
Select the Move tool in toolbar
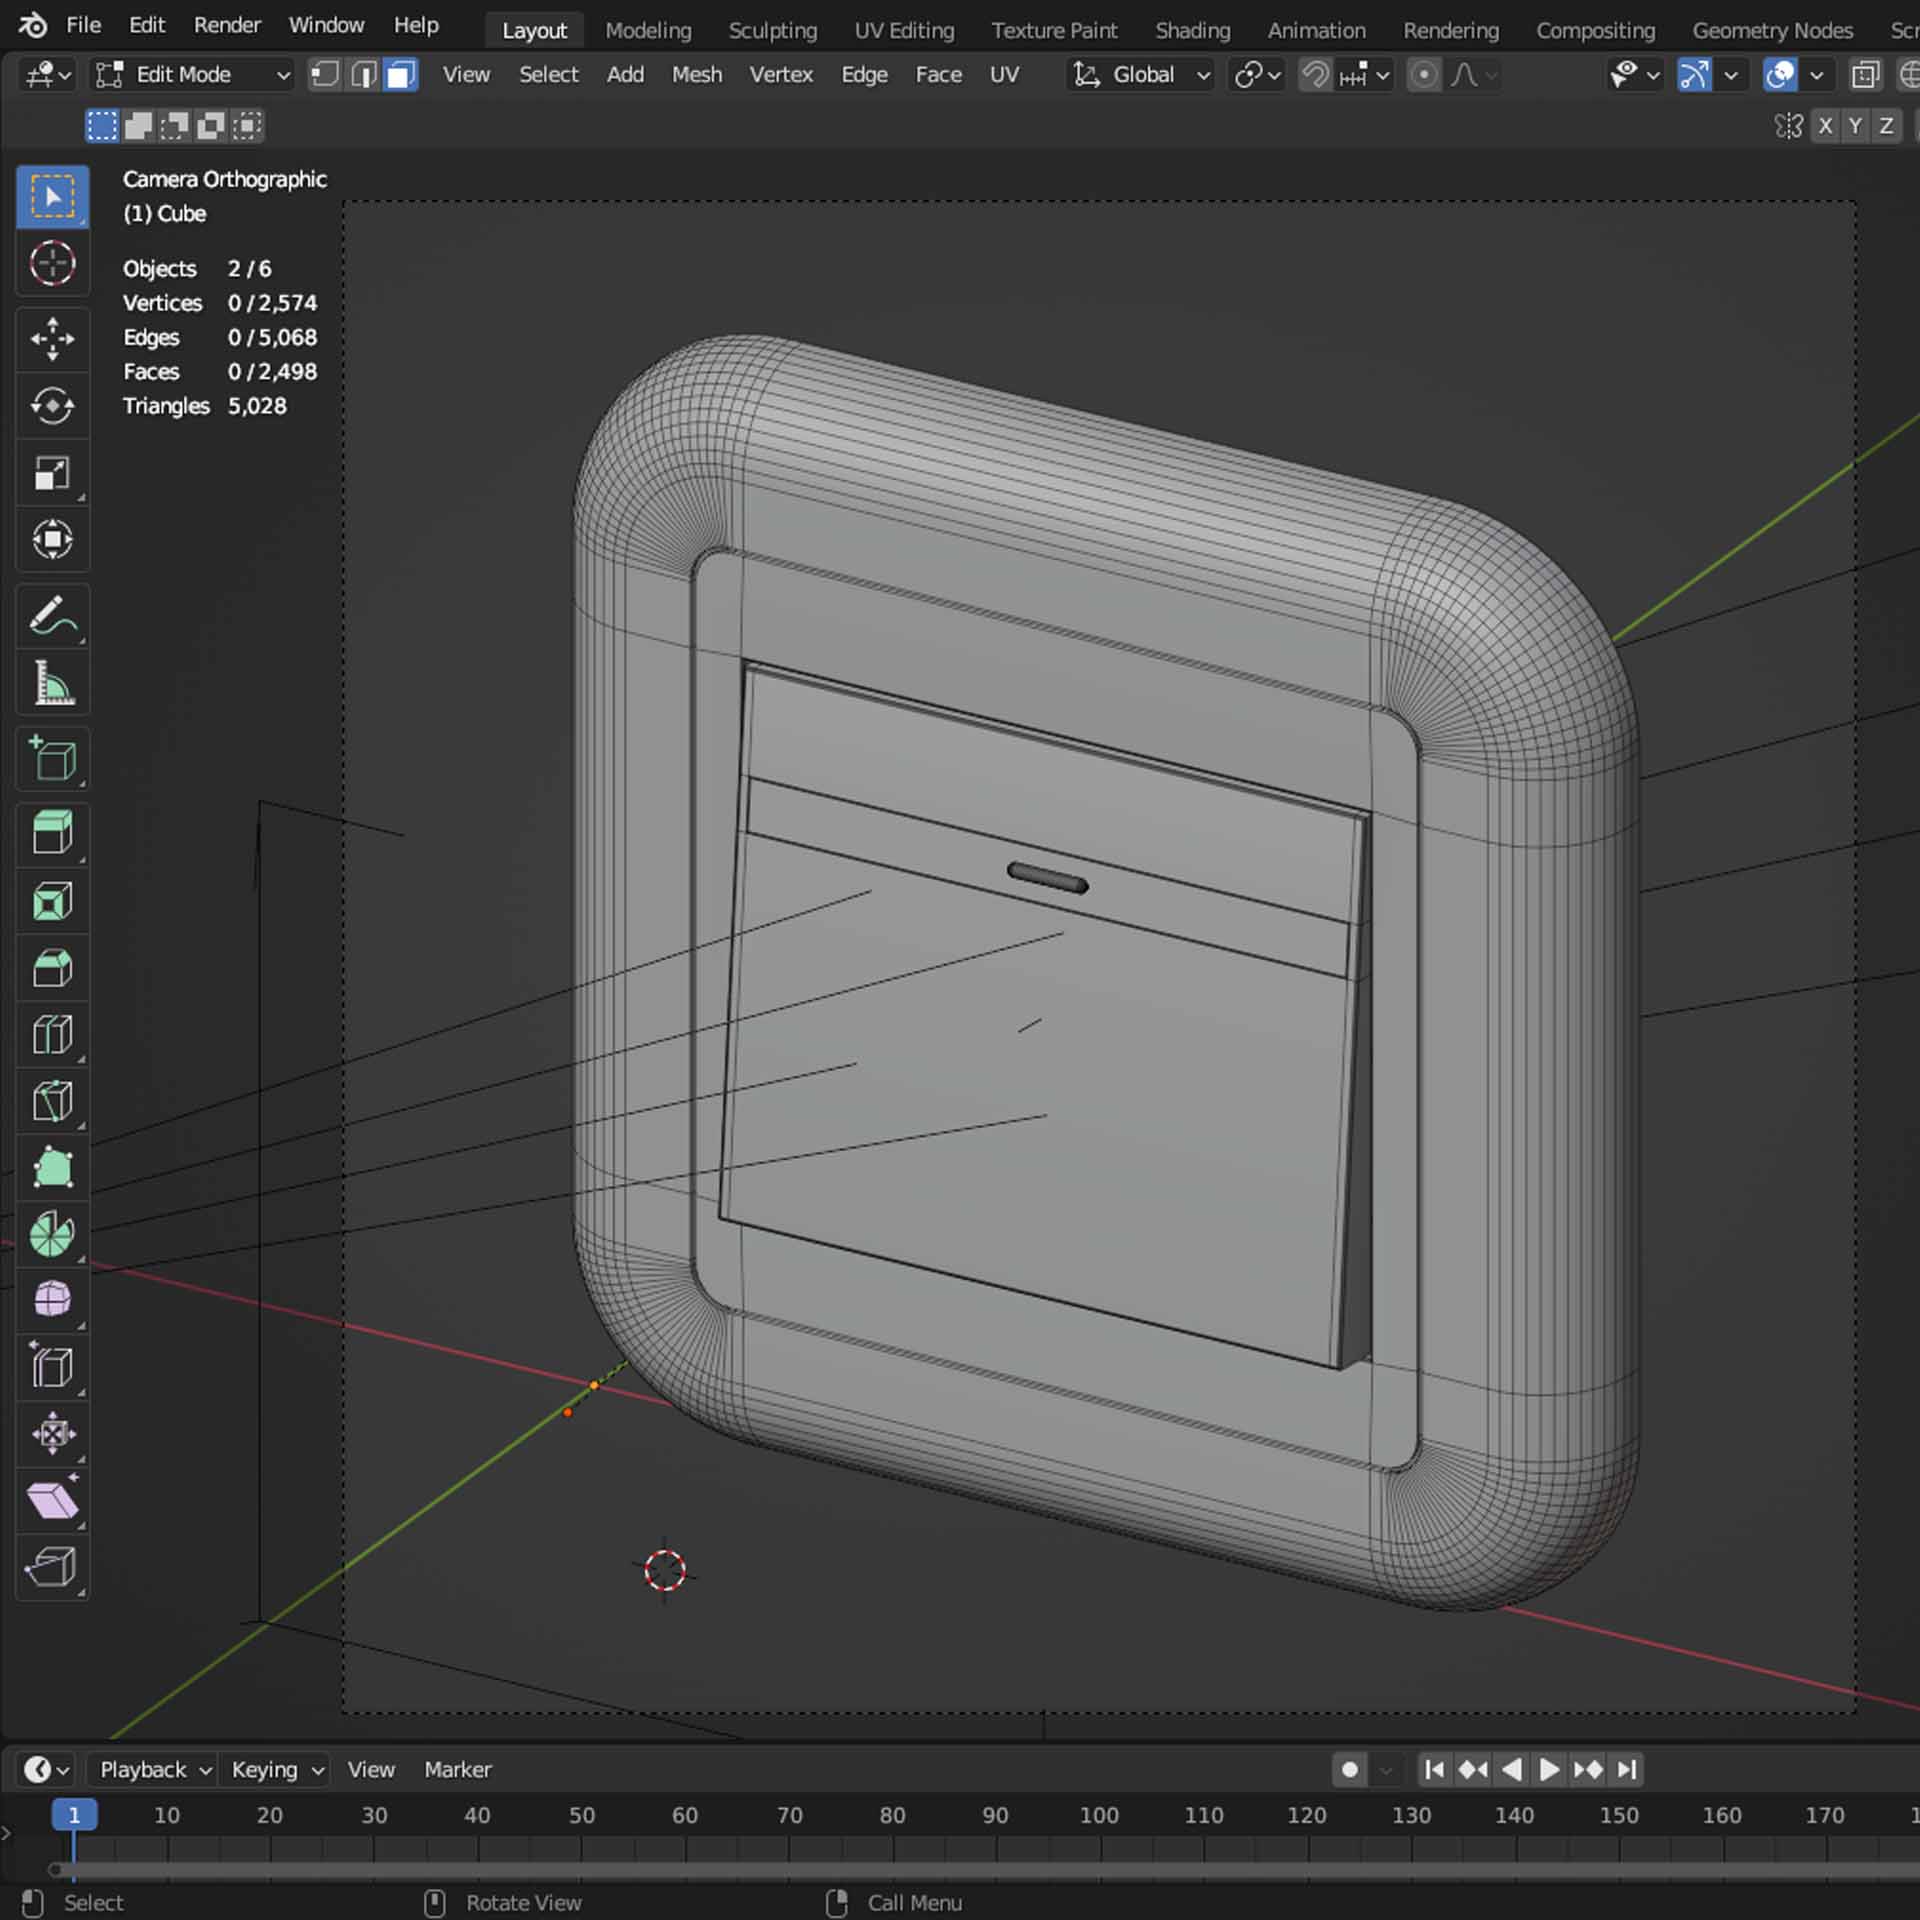click(52, 338)
